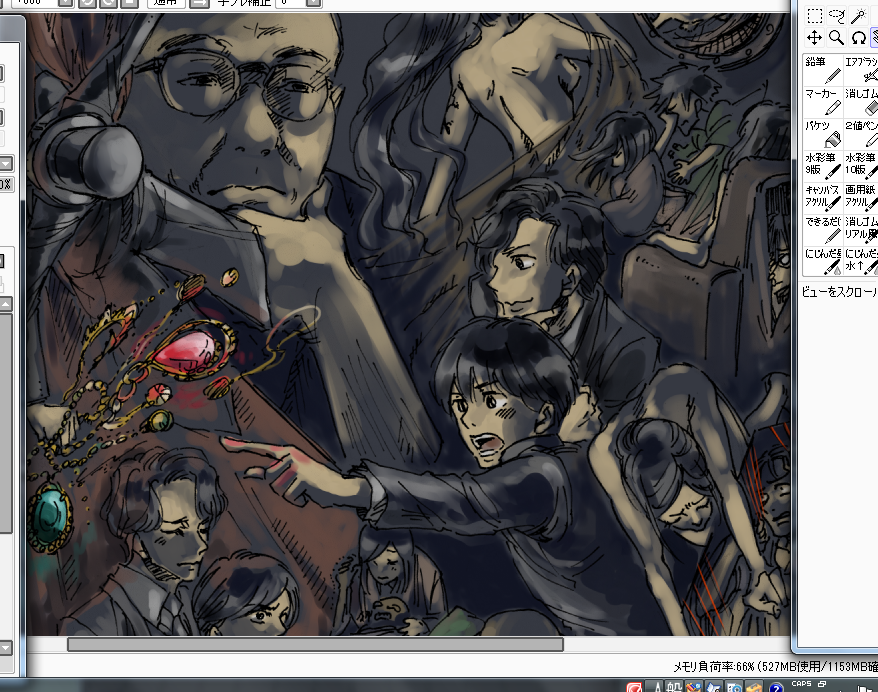Image resolution: width=878 pixels, height=692 pixels.
Task: Open the dropdown arrow in left panel
Action: tap(6, 163)
